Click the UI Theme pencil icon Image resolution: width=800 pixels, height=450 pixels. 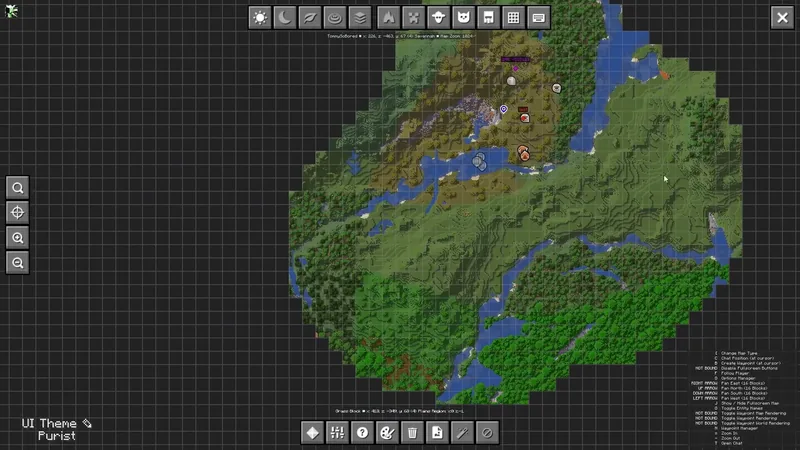tap(87, 423)
